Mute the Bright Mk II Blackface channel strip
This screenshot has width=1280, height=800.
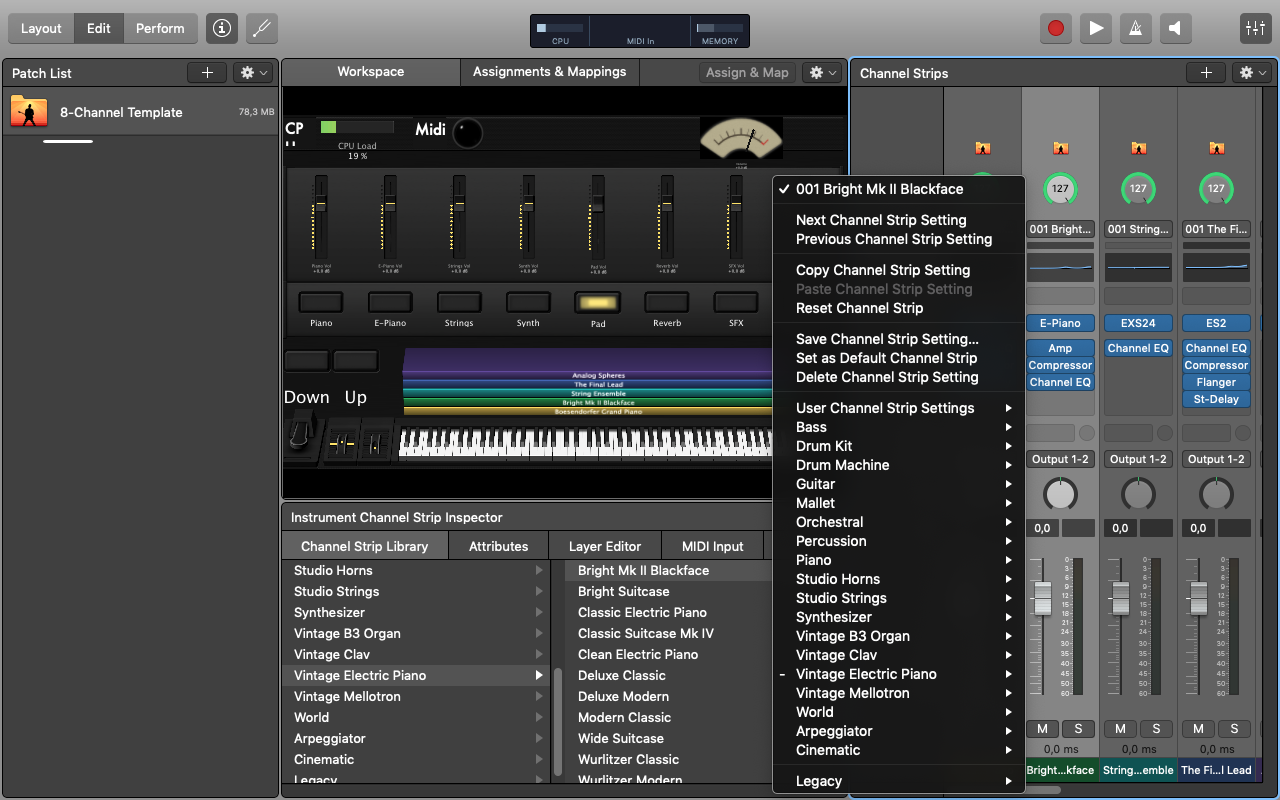[x=1043, y=728]
